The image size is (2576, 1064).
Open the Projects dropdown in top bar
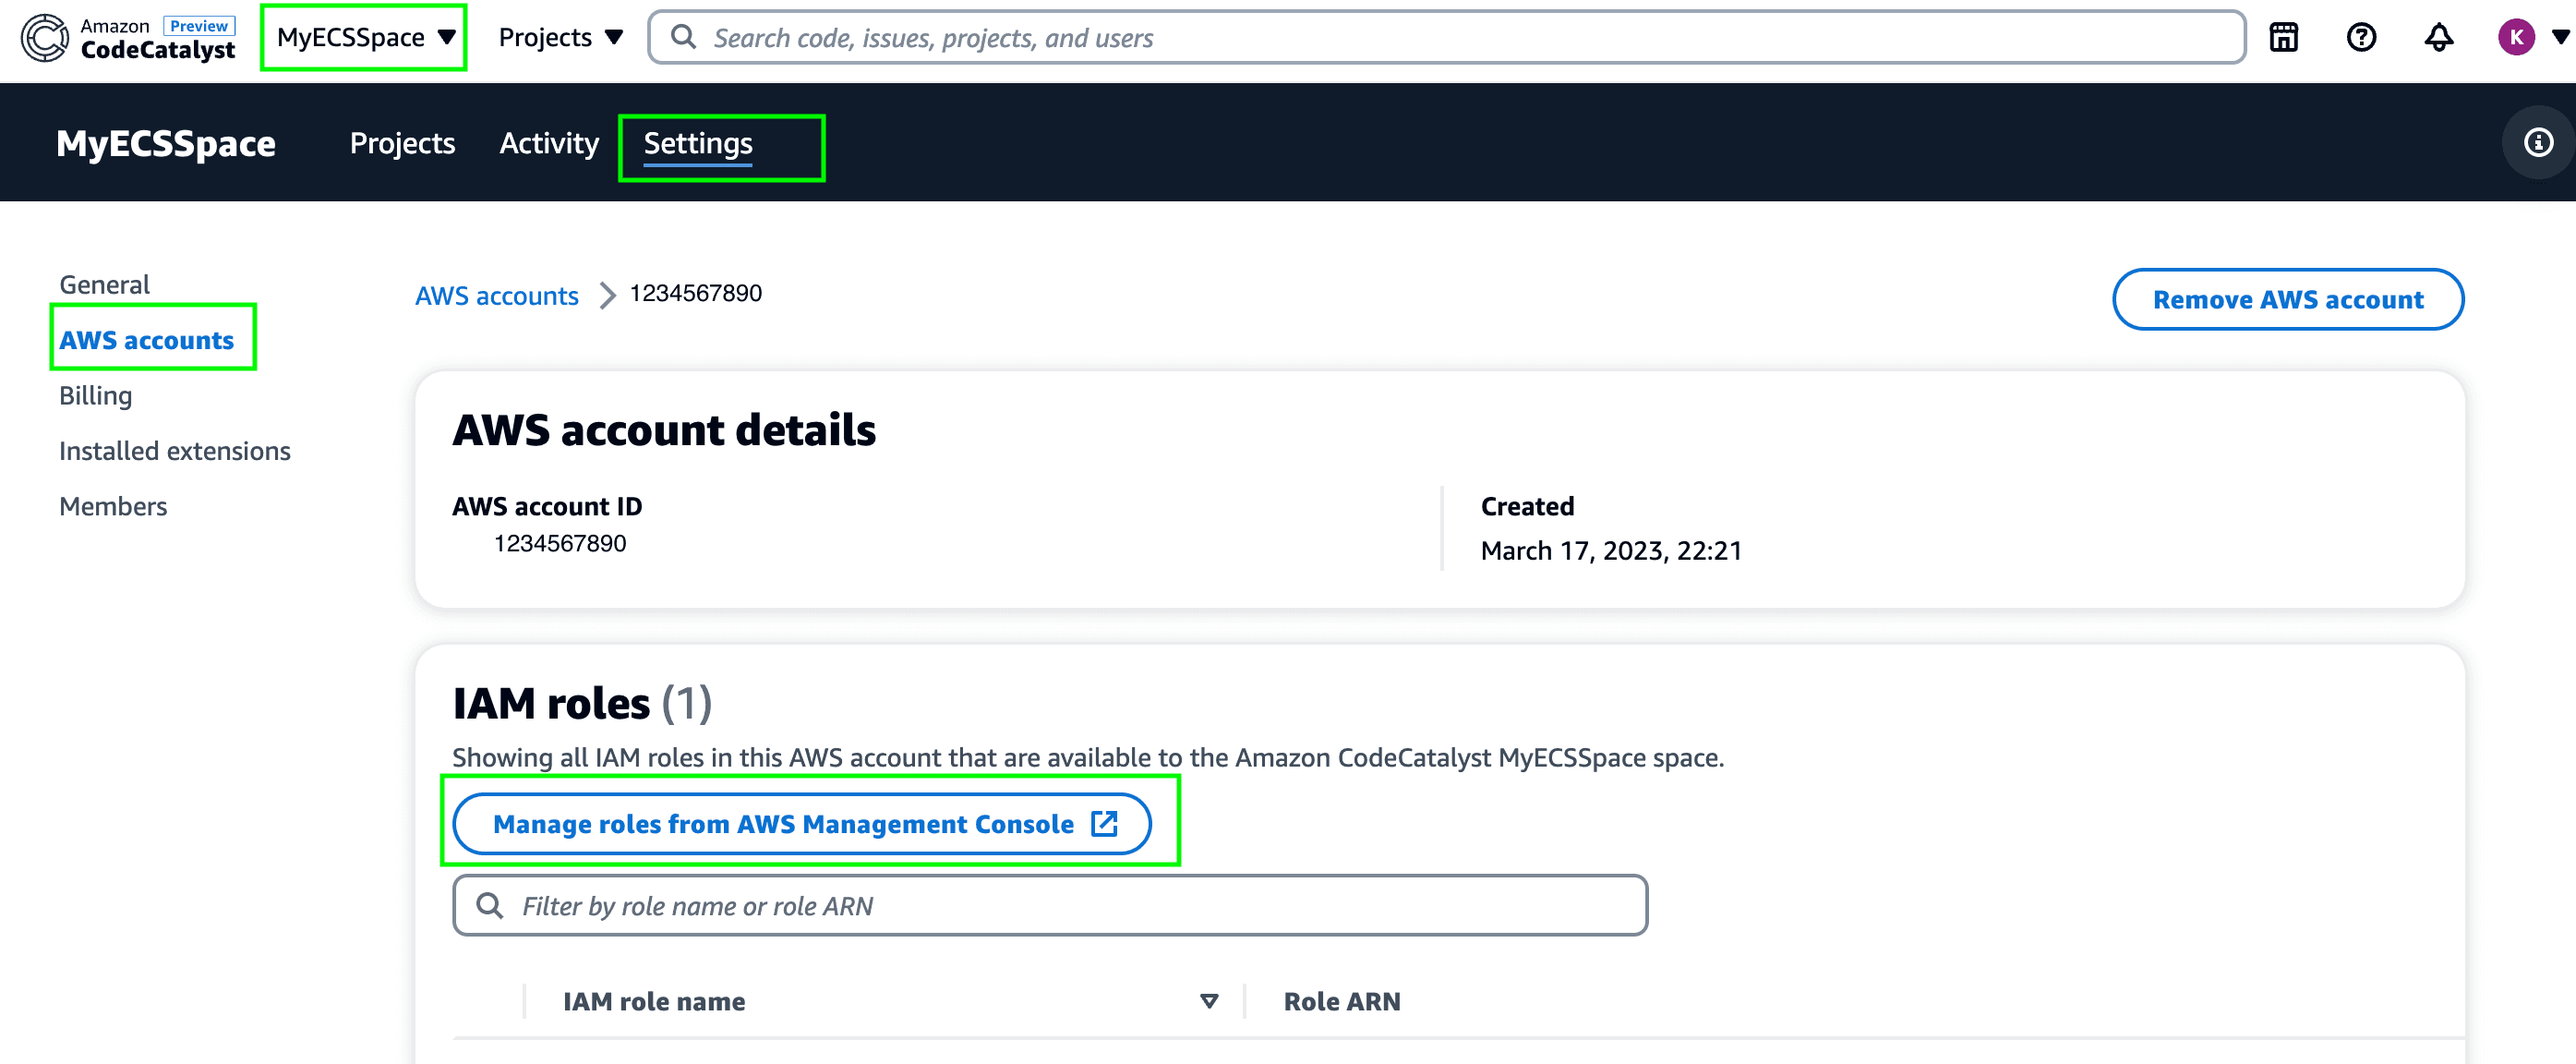point(560,38)
